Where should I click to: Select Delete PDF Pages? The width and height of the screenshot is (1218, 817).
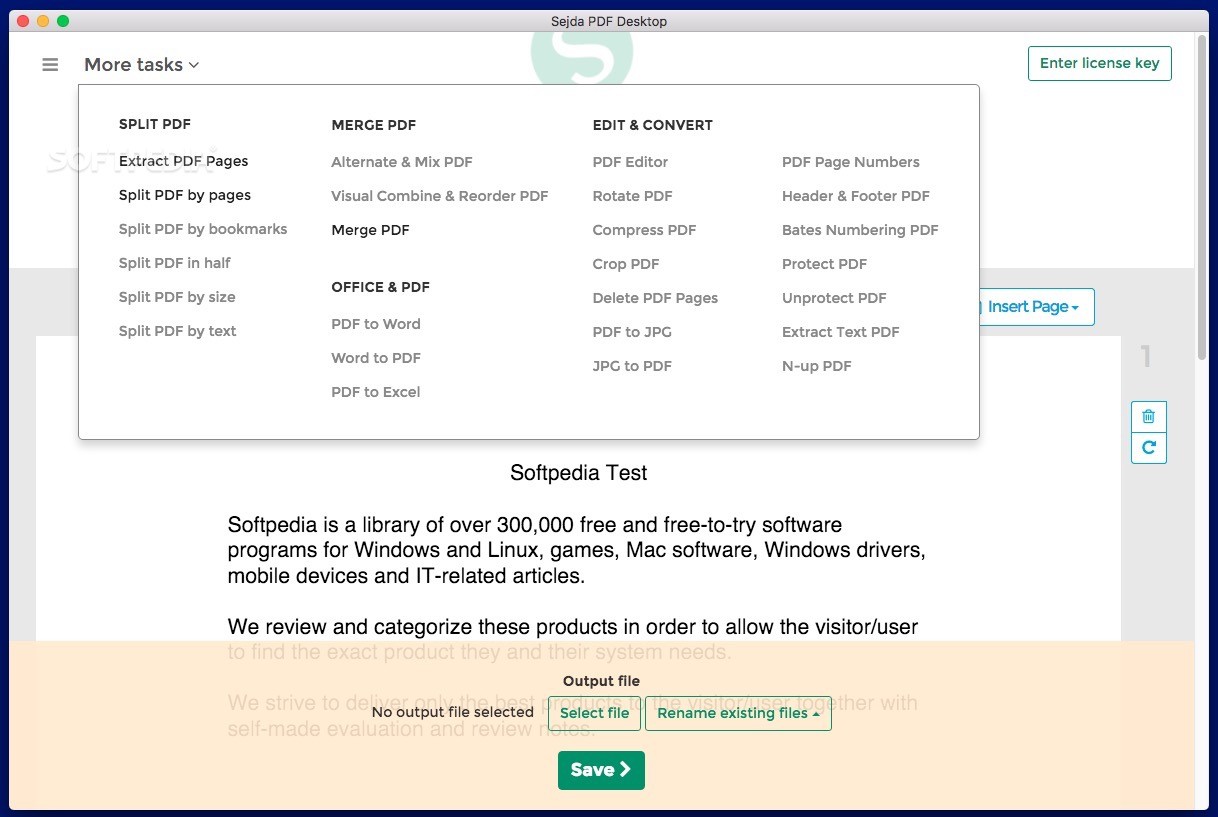[x=655, y=298]
